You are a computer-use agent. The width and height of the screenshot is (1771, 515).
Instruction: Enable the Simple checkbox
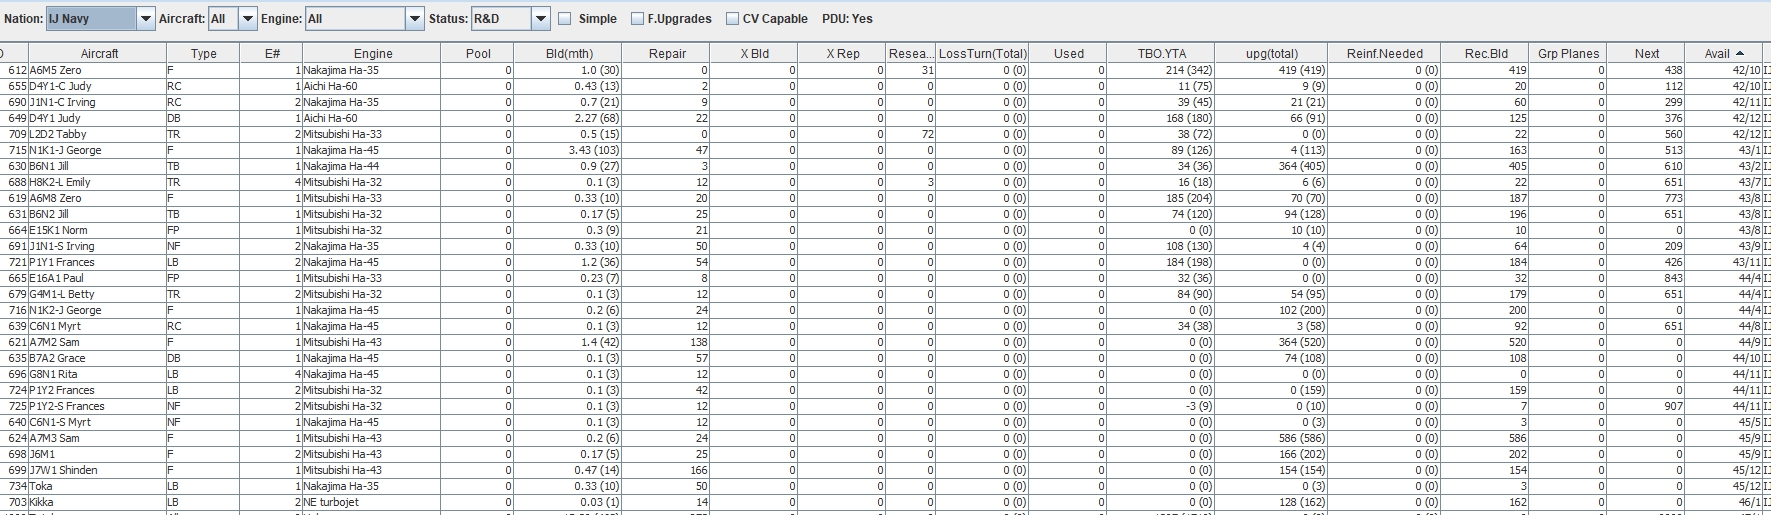tap(565, 18)
